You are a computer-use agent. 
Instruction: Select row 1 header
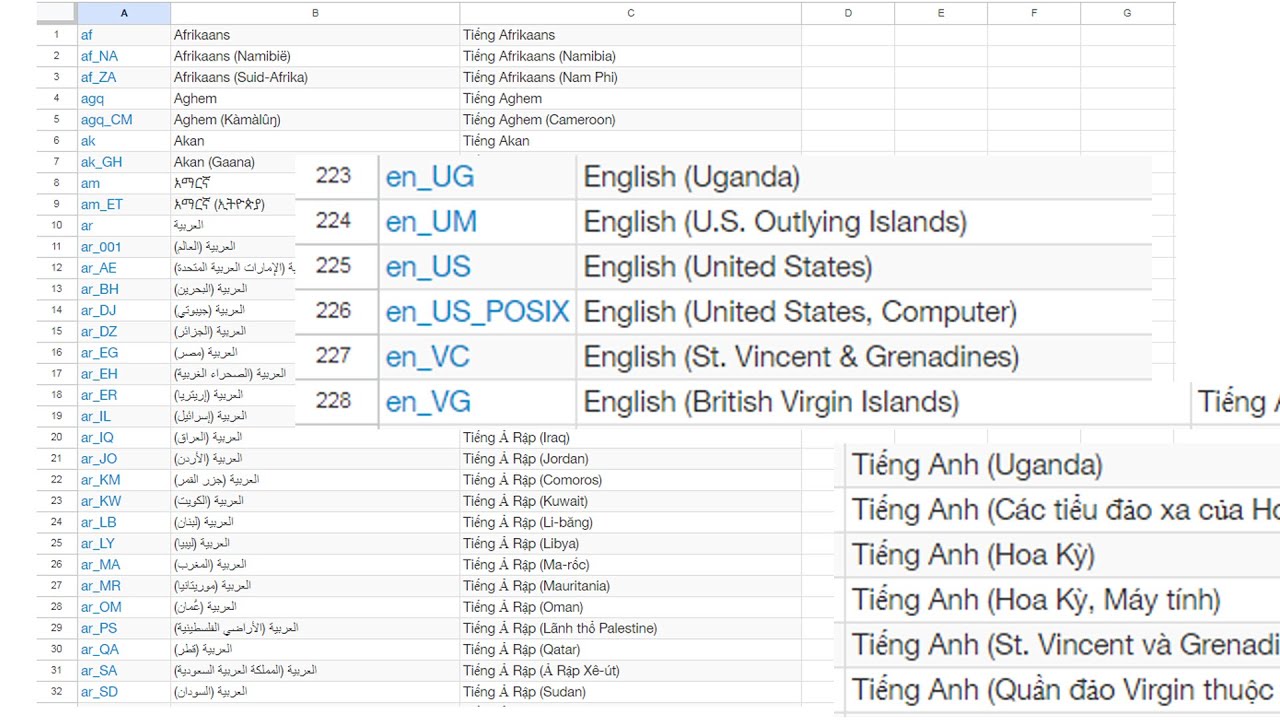pyautogui.click(x=57, y=35)
